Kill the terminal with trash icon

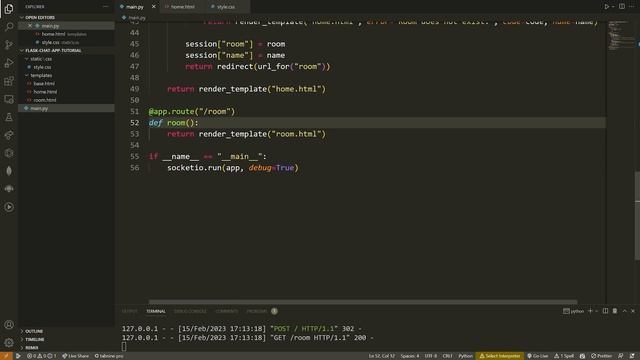click(615, 311)
